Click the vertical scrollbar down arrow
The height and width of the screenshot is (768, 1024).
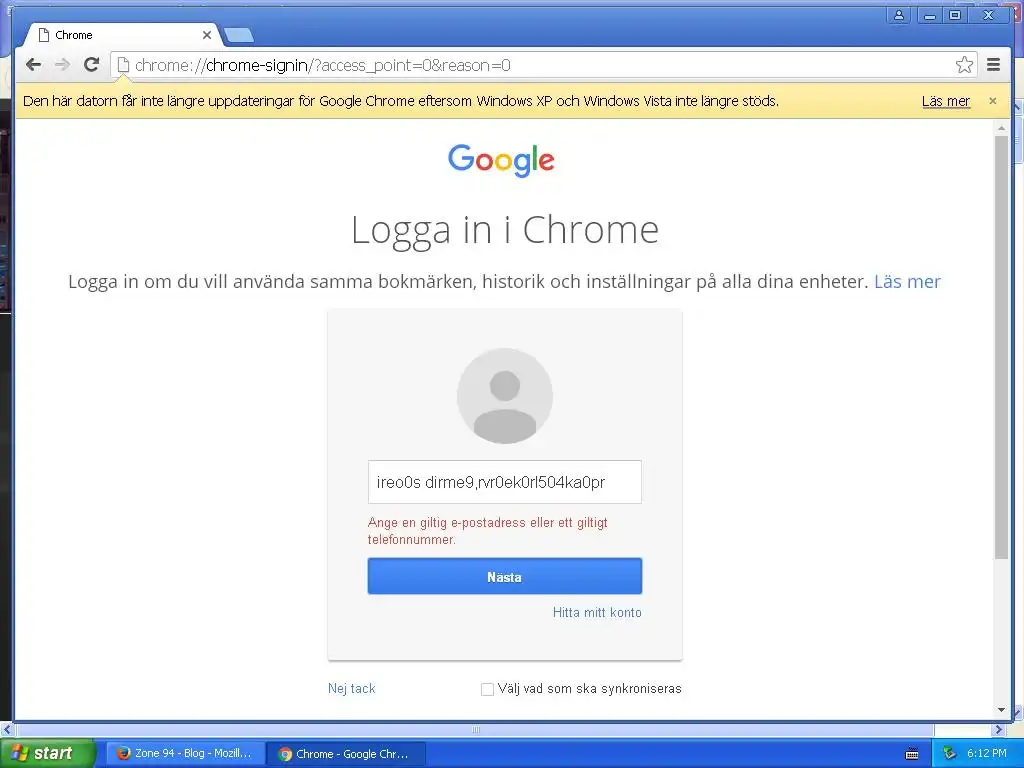coord(1001,710)
